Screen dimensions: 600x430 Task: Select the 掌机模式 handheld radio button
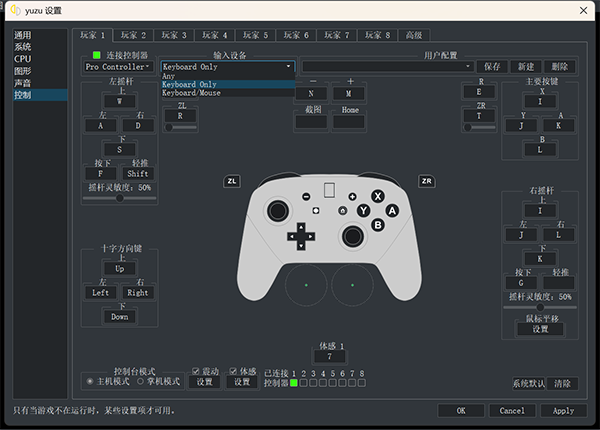[x=140, y=381]
